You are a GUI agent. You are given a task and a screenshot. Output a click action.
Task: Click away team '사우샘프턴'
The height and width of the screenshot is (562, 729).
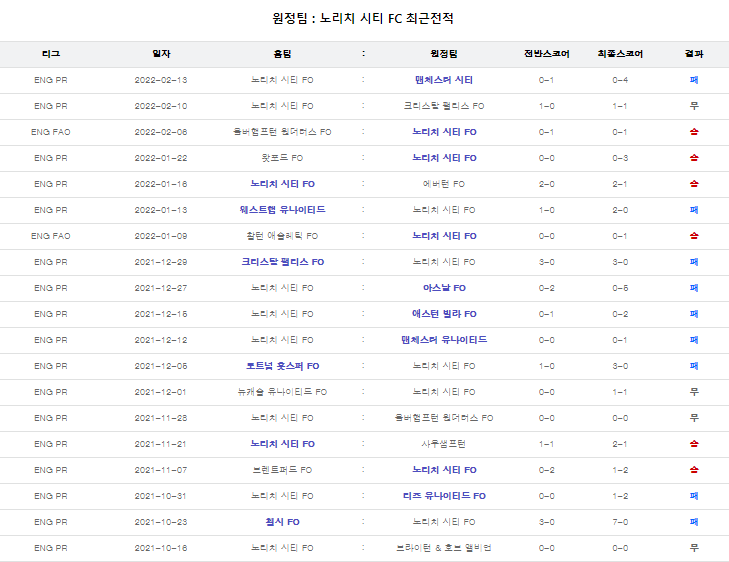pos(444,444)
